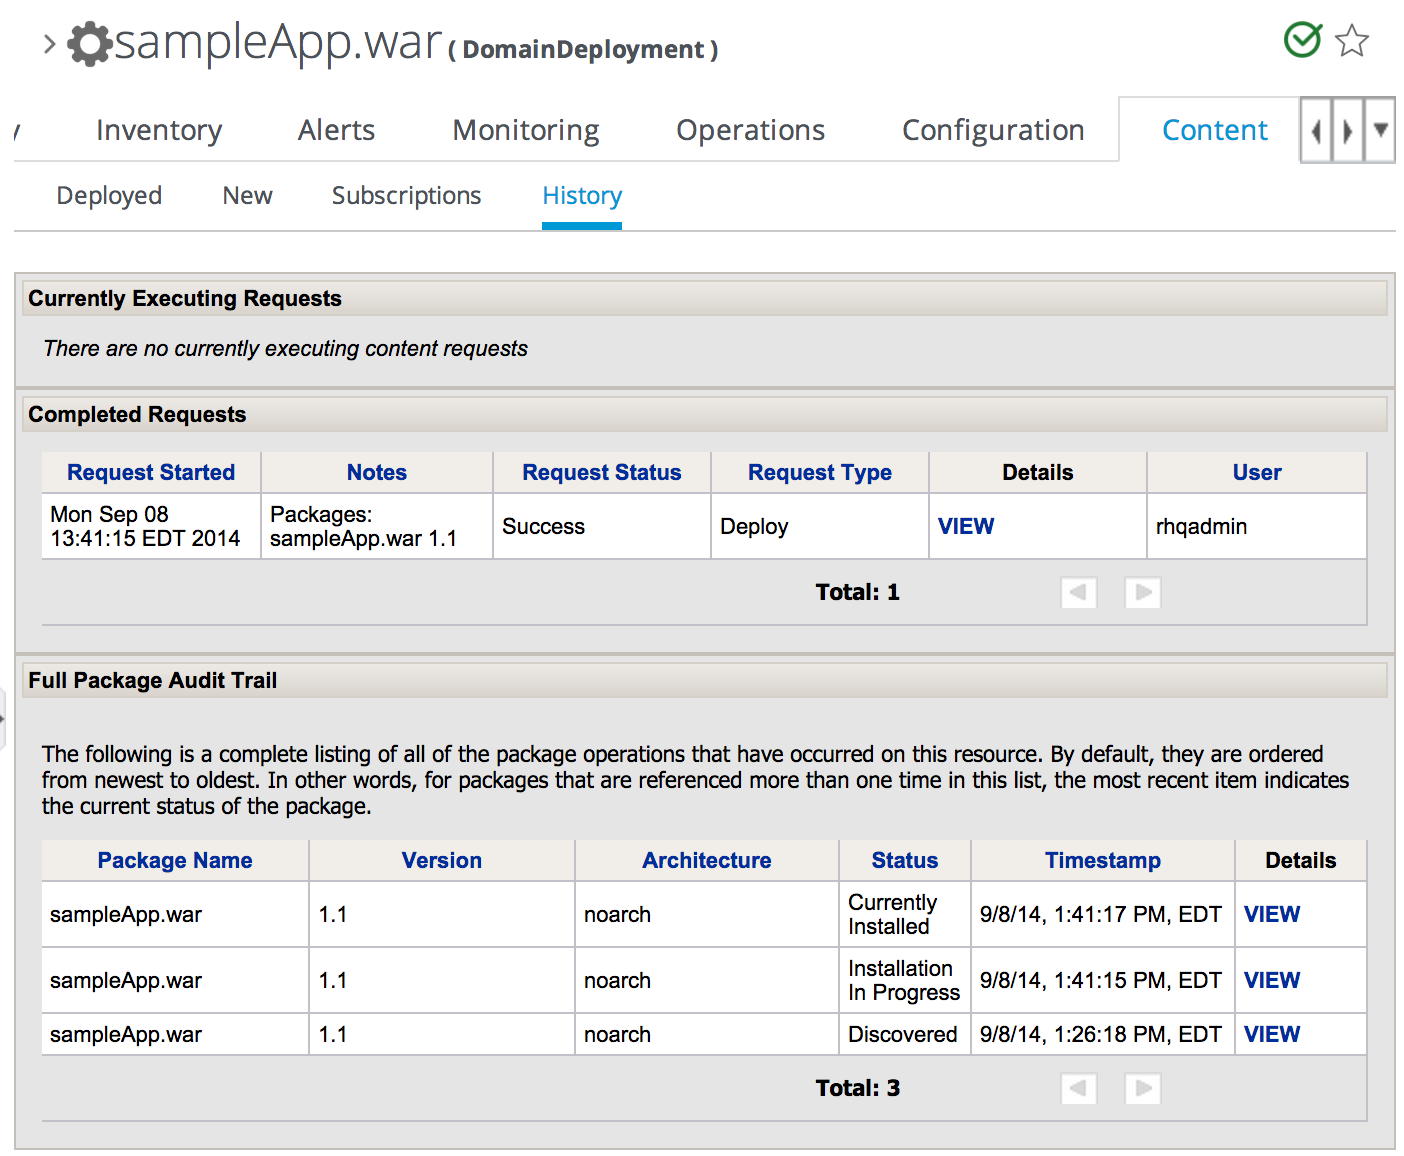This screenshot has width=1404, height=1156.
Task: Switch to the Monitoring tab
Action: pyautogui.click(x=526, y=130)
